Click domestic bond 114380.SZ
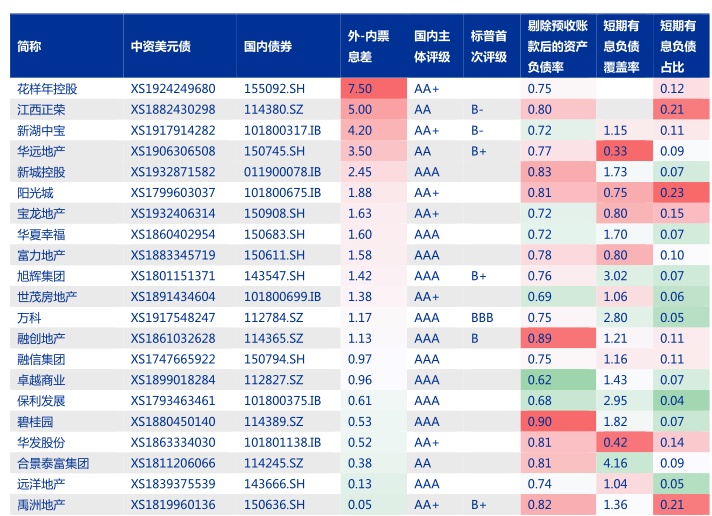This screenshot has width=712, height=516. coord(274,109)
